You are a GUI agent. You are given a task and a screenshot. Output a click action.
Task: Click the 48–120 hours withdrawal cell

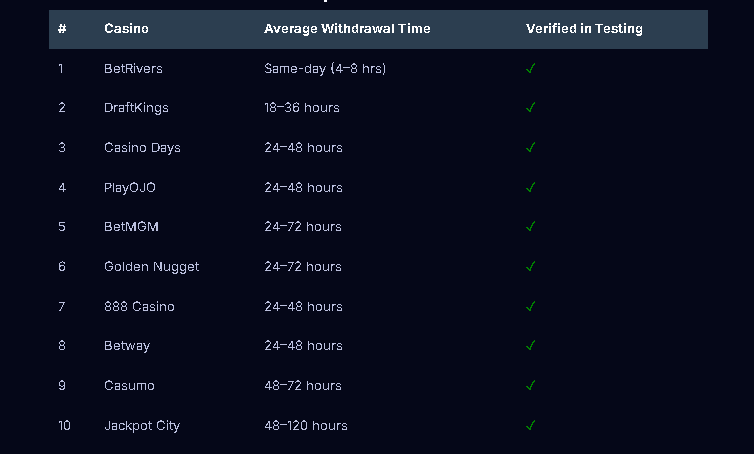pyautogui.click(x=305, y=425)
